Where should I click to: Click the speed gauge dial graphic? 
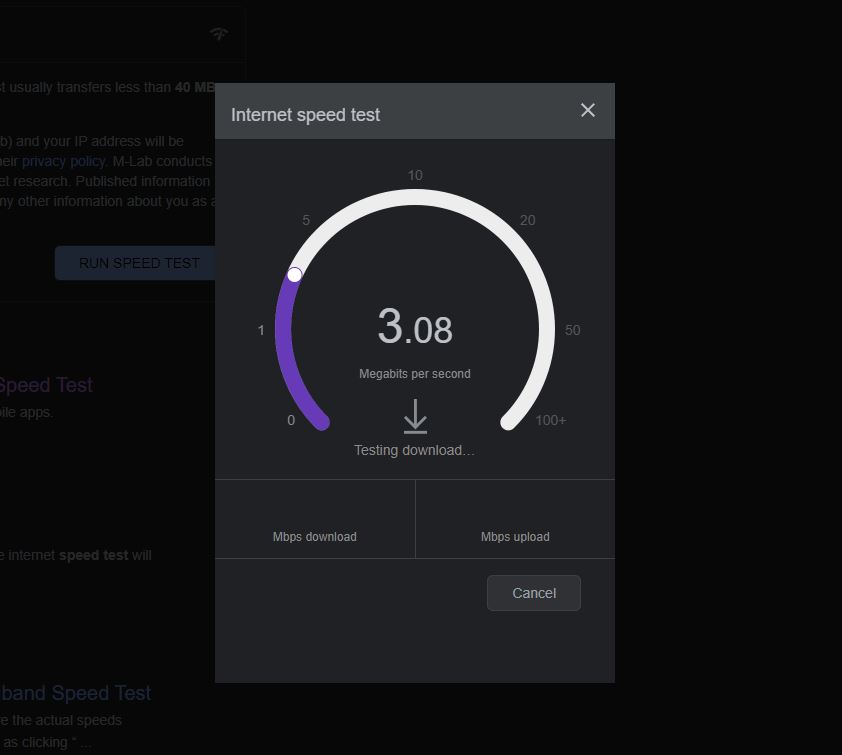(x=414, y=196)
